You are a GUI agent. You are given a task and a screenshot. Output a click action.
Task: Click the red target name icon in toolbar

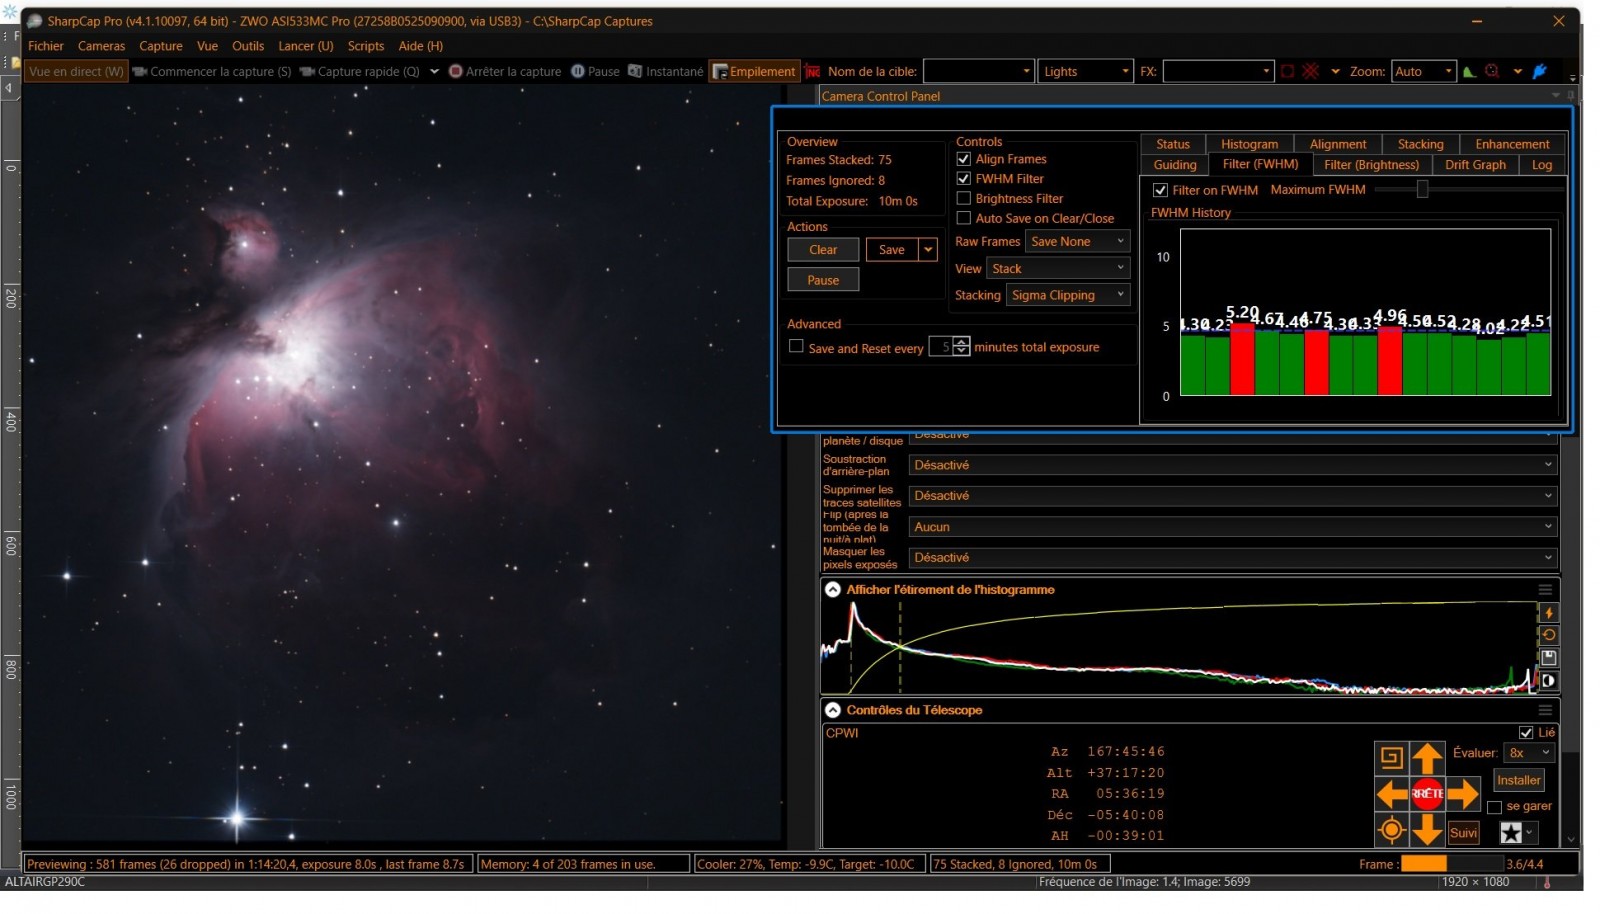tap(813, 72)
